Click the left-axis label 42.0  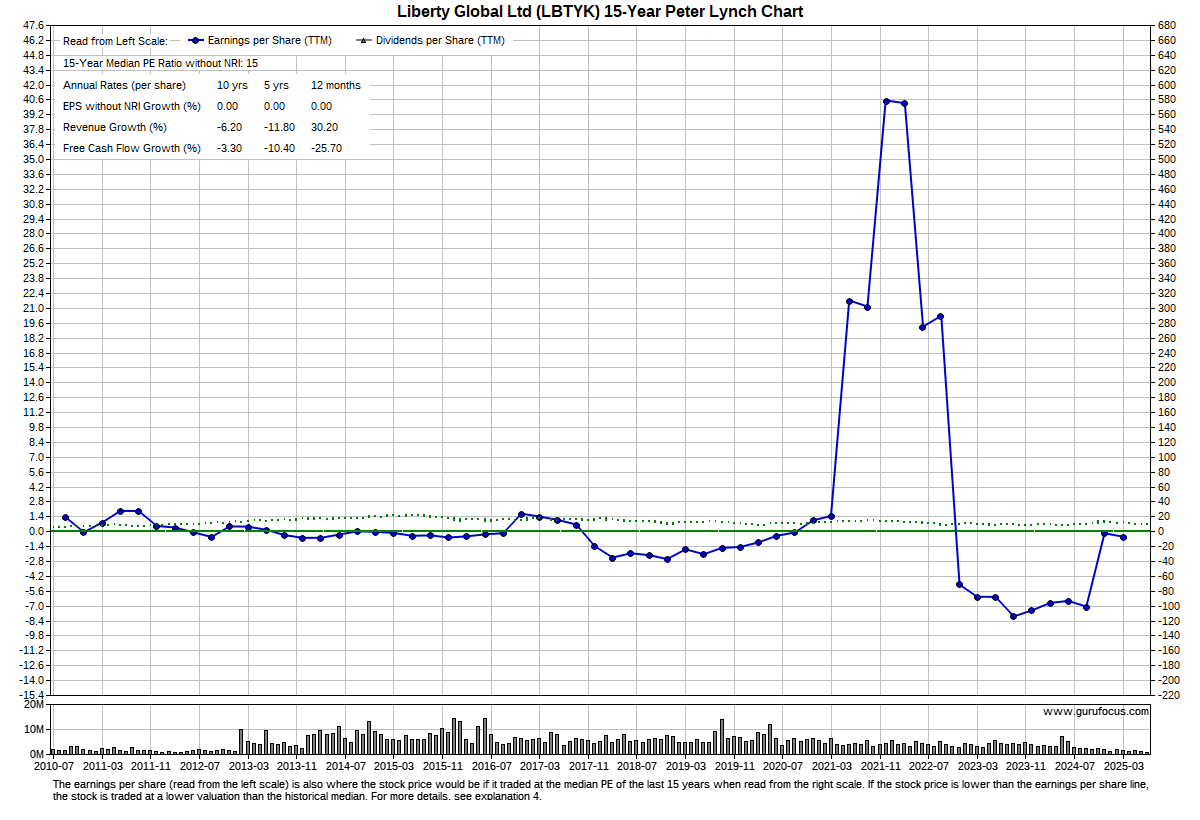tap(32, 85)
